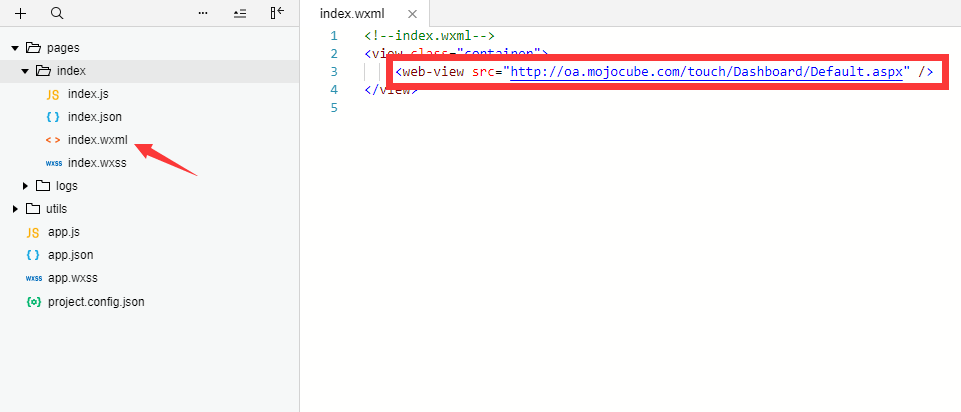This screenshot has width=961, height=412.
Task: Open the app.json file
Action: click(x=70, y=255)
